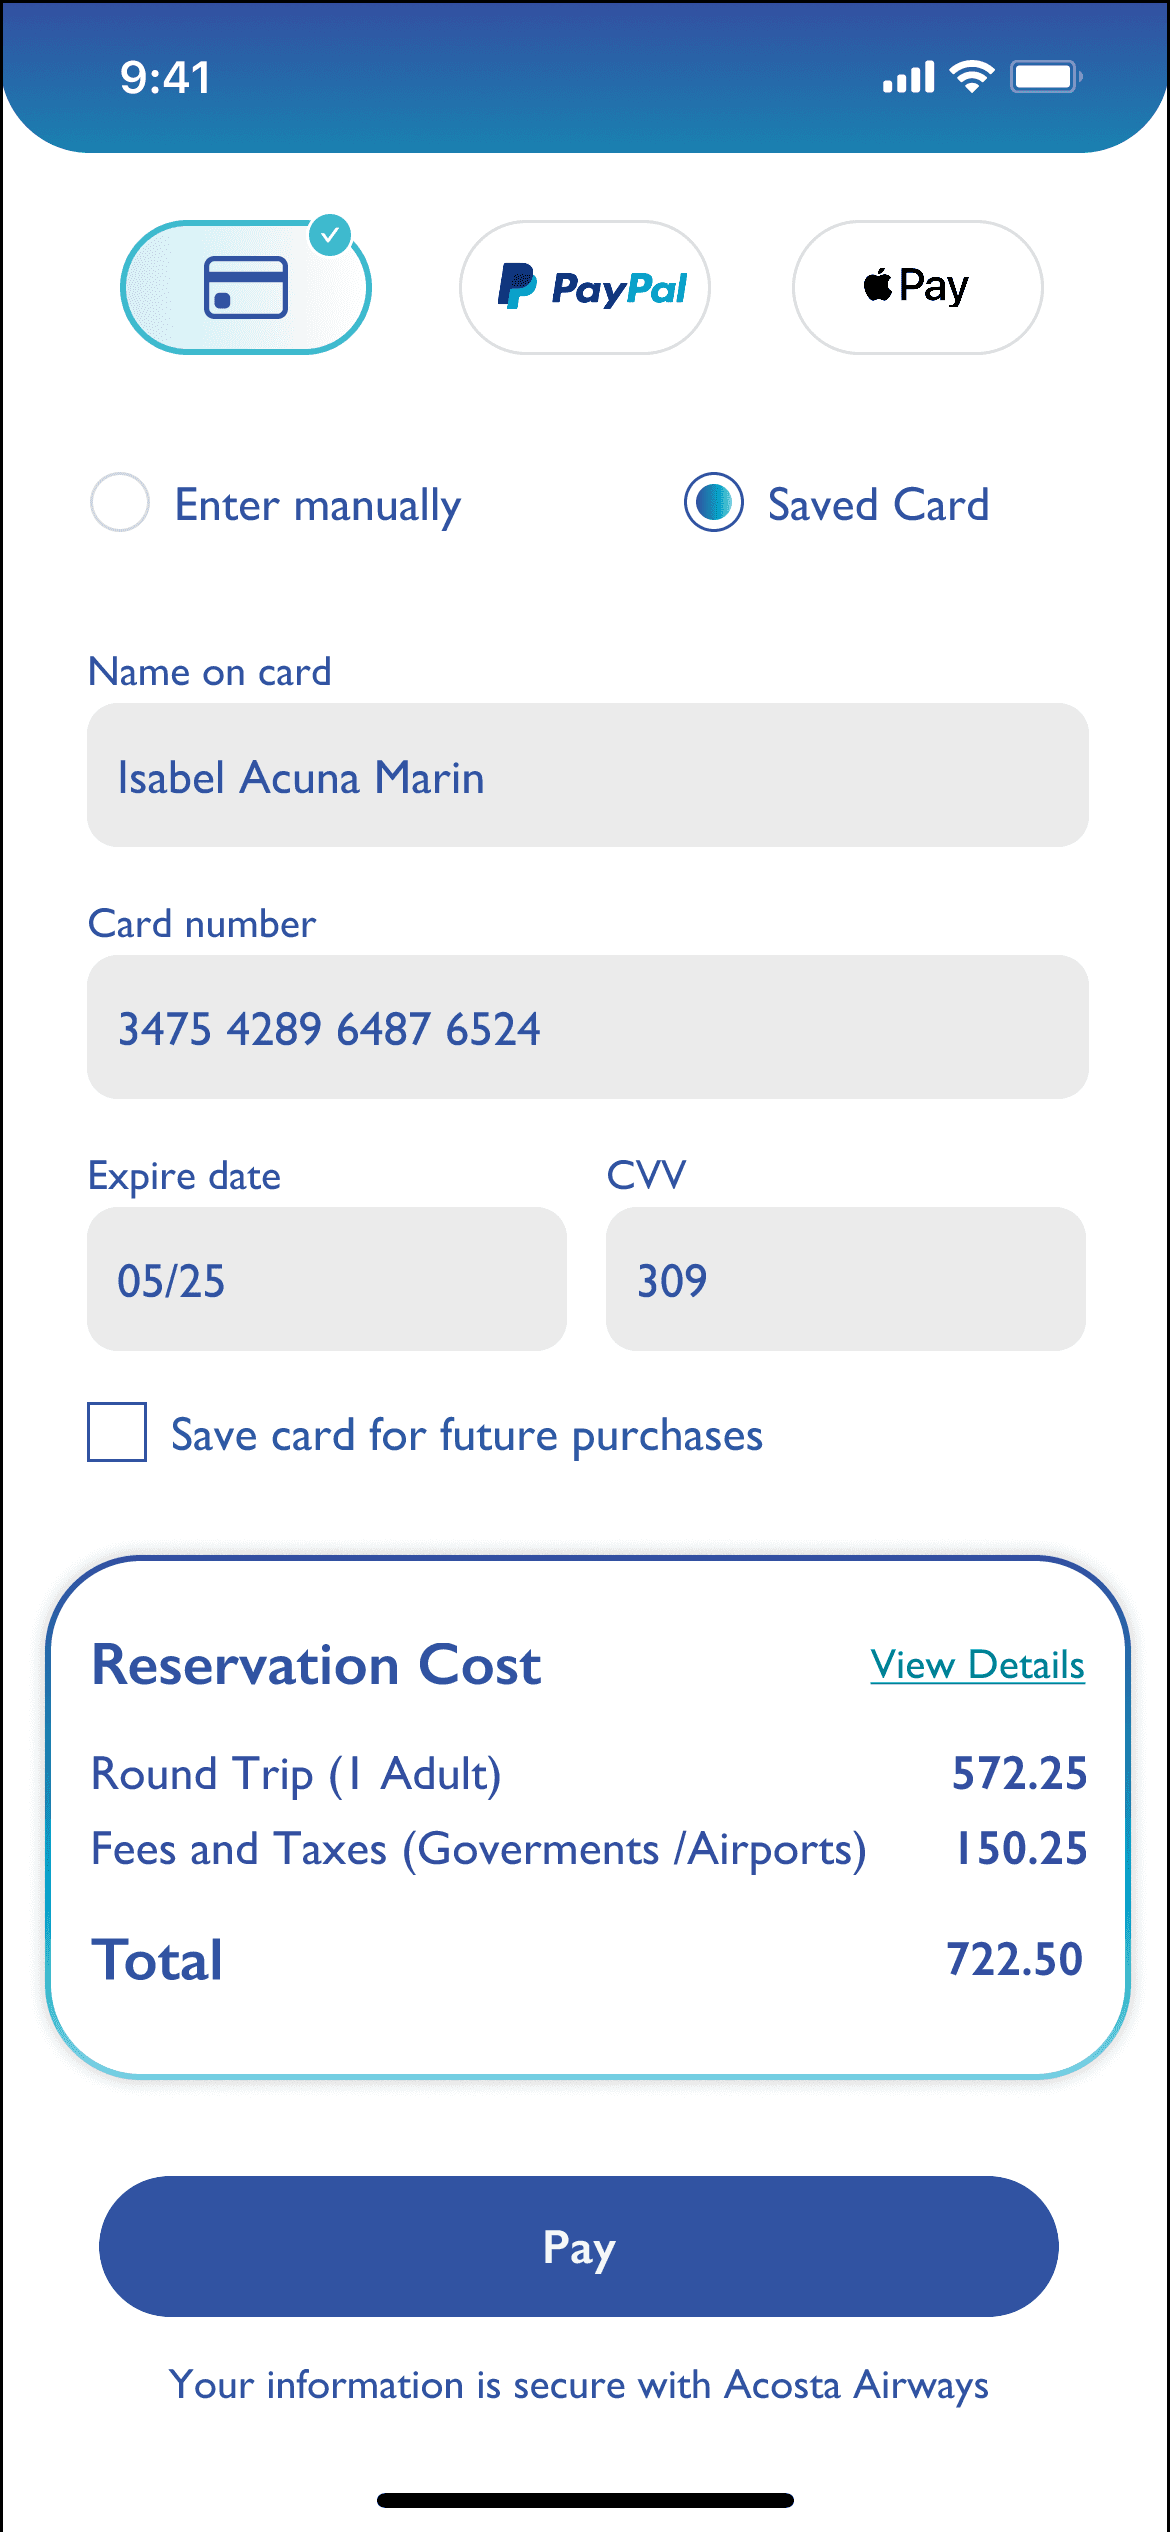Tap the Round Trip (1 Adult) line
The height and width of the screenshot is (2532, 1170).
pyautogui.click(x=296, y=1774)
